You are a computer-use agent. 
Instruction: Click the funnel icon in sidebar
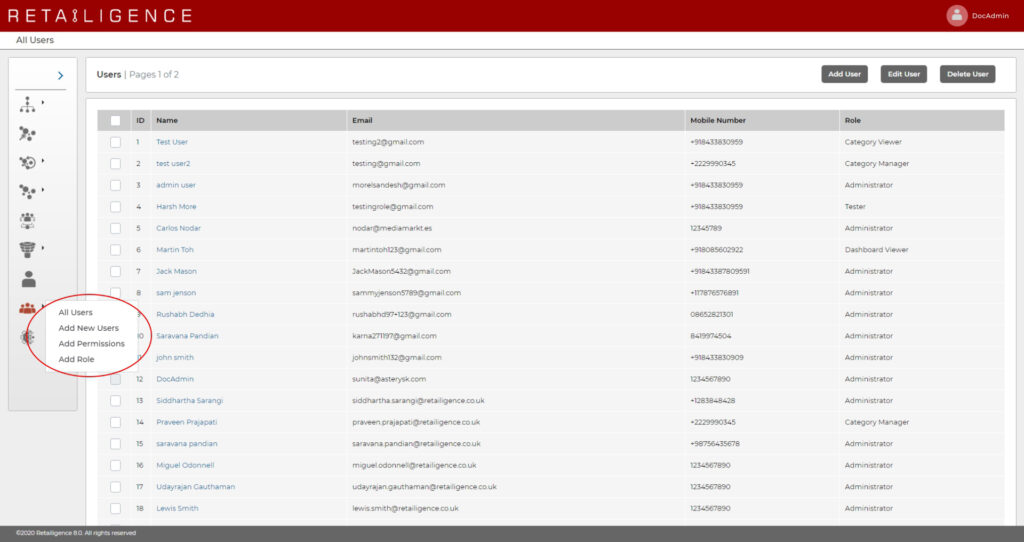click(x=27, y=249)
